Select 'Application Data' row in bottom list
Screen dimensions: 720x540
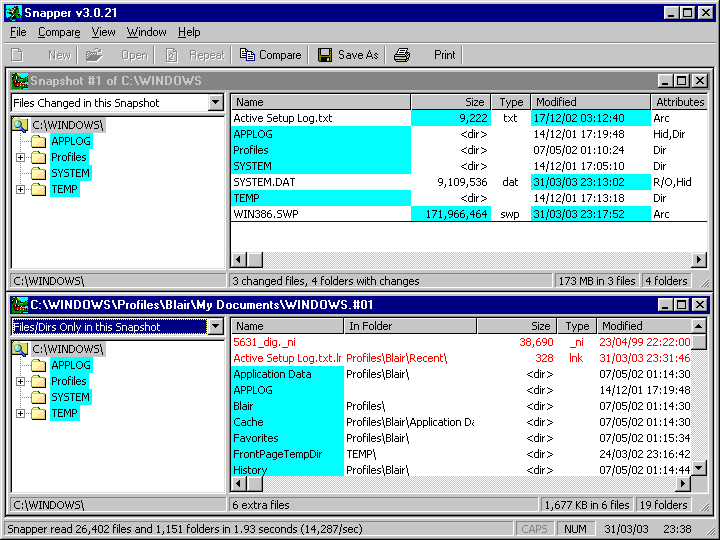[x=461, y=374]
